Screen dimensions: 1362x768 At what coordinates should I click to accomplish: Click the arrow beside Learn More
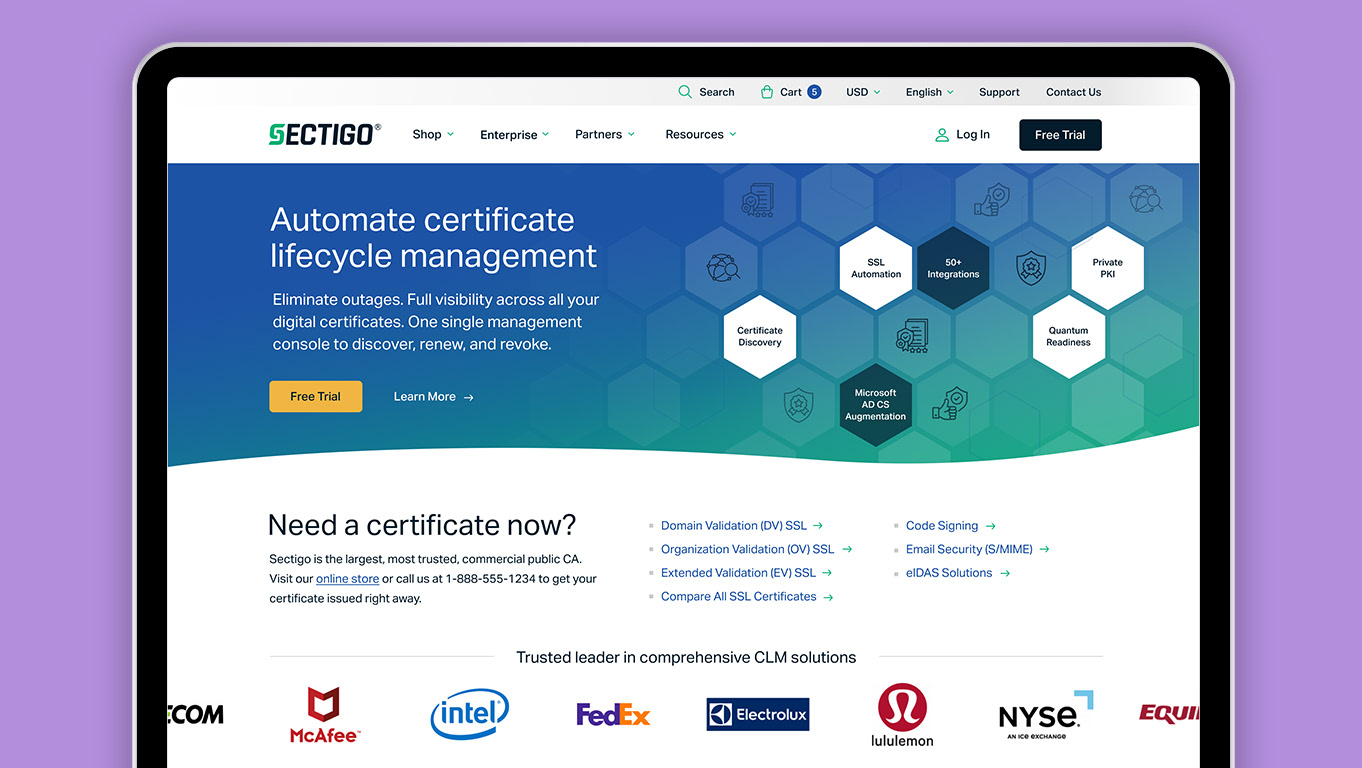[x=469, y=397]
